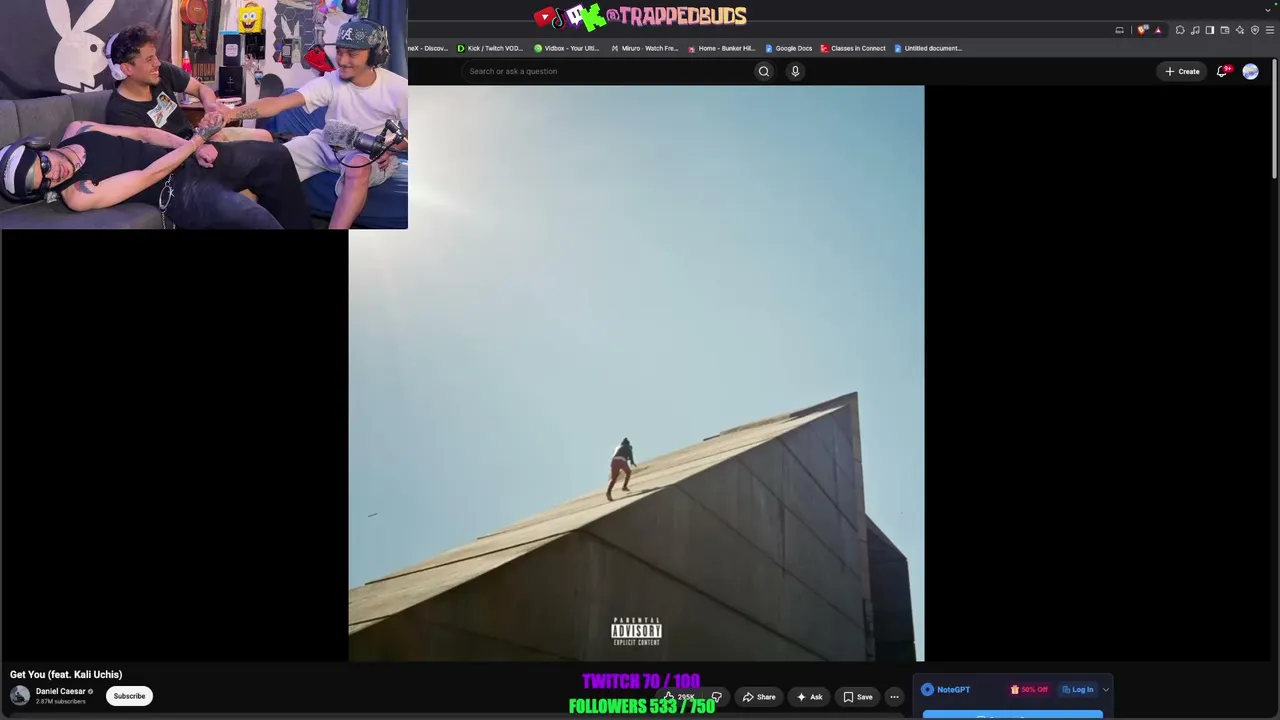Click the music note media control icon

click(x=1195, y=30)
